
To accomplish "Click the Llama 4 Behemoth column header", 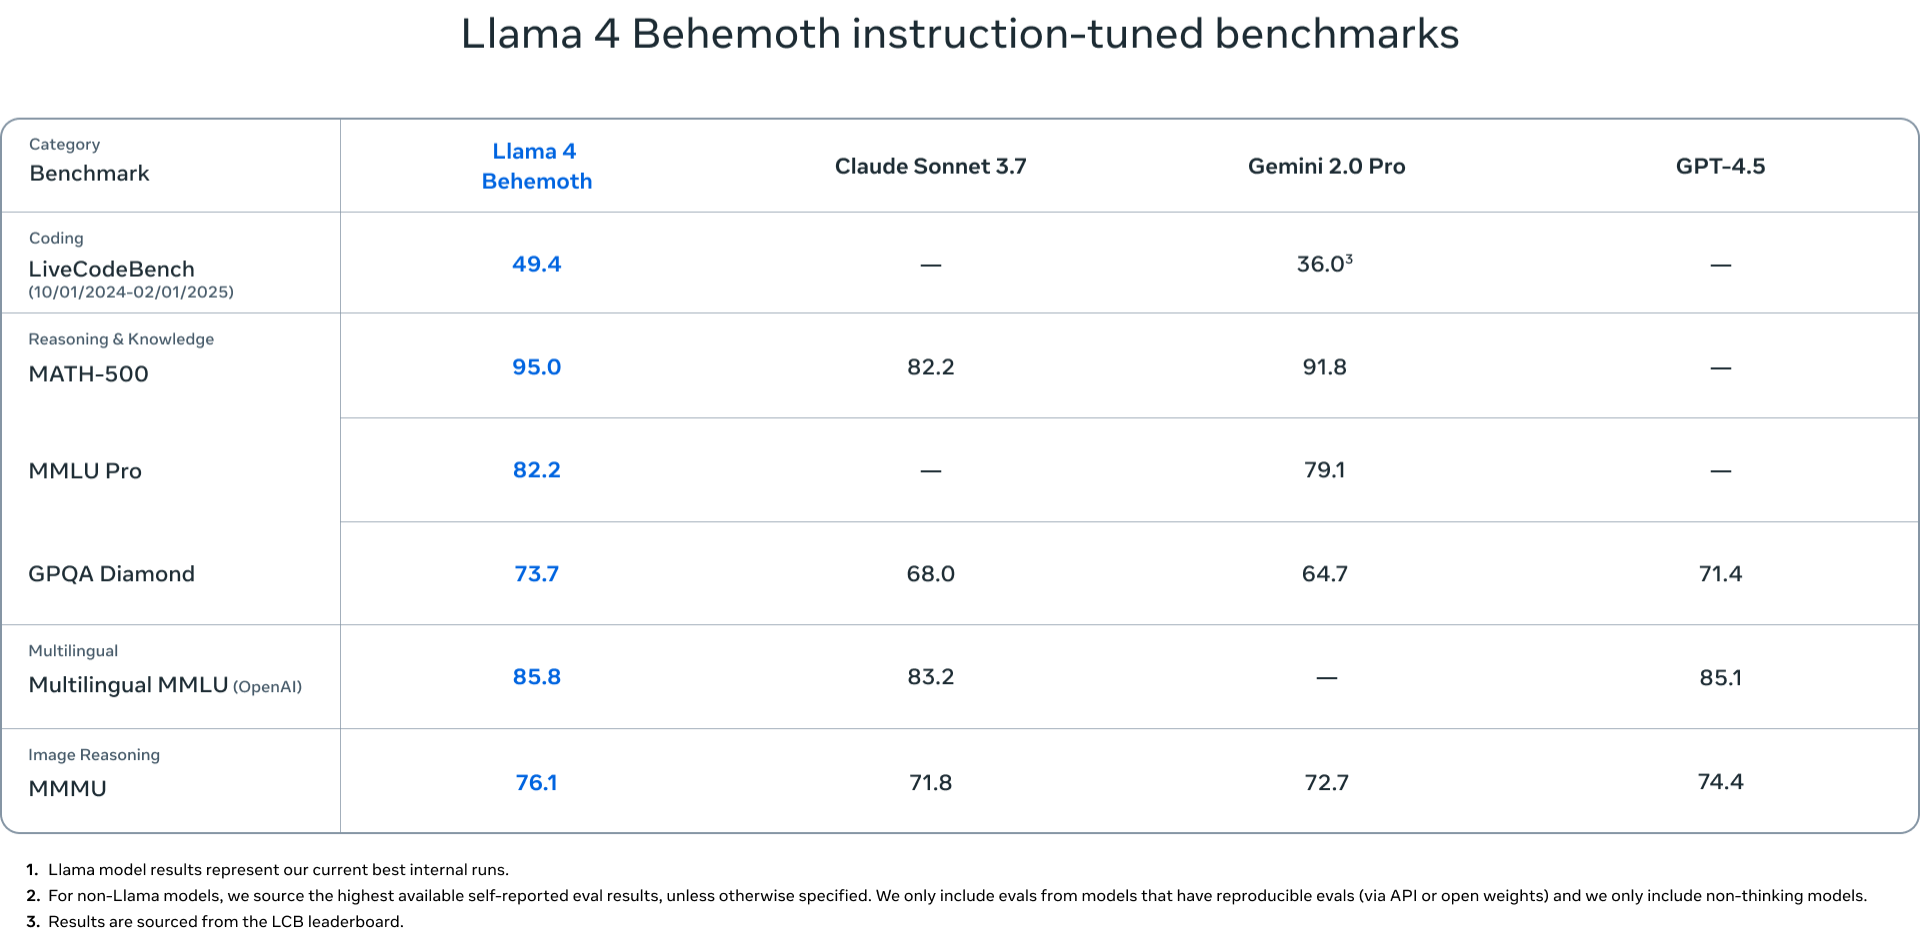I will [537, 166].
